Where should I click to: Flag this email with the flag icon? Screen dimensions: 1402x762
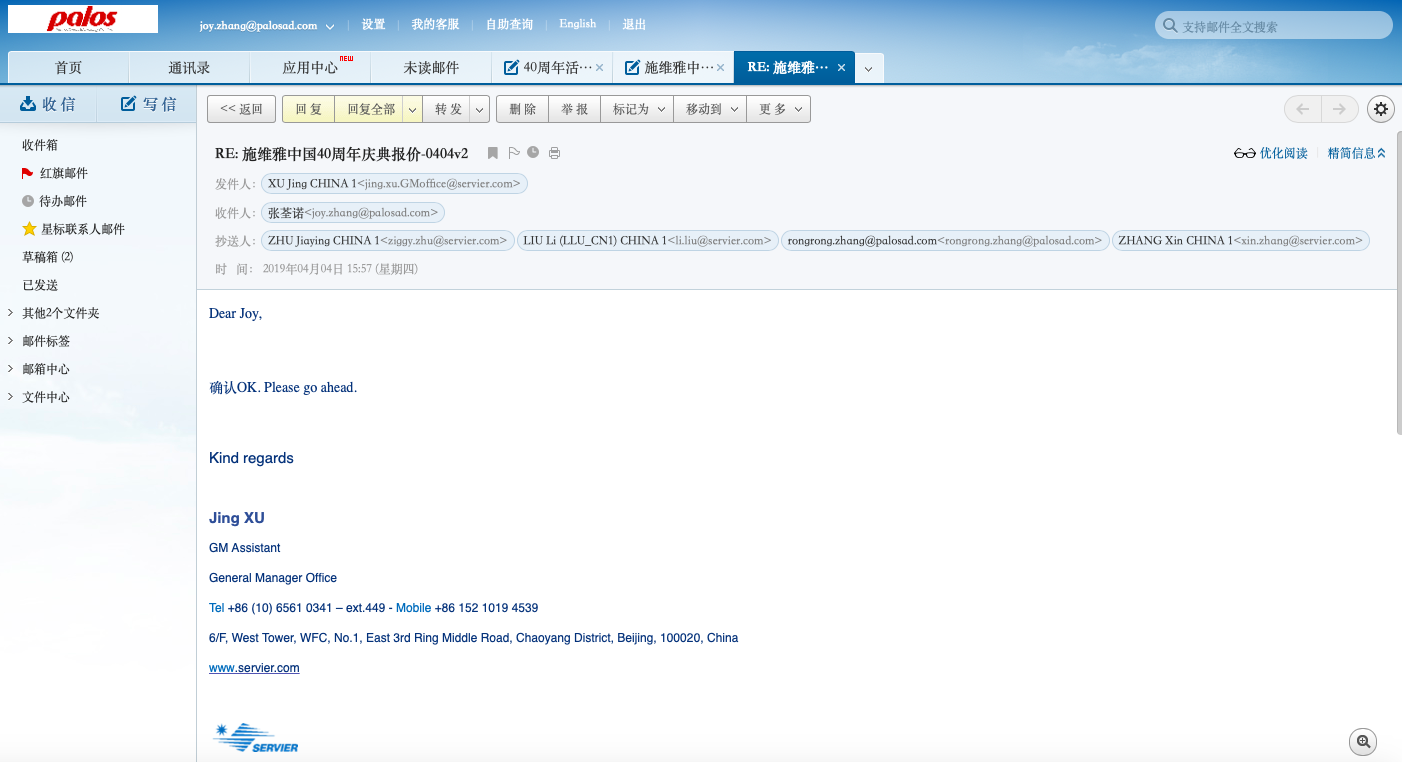click(513, 153)
